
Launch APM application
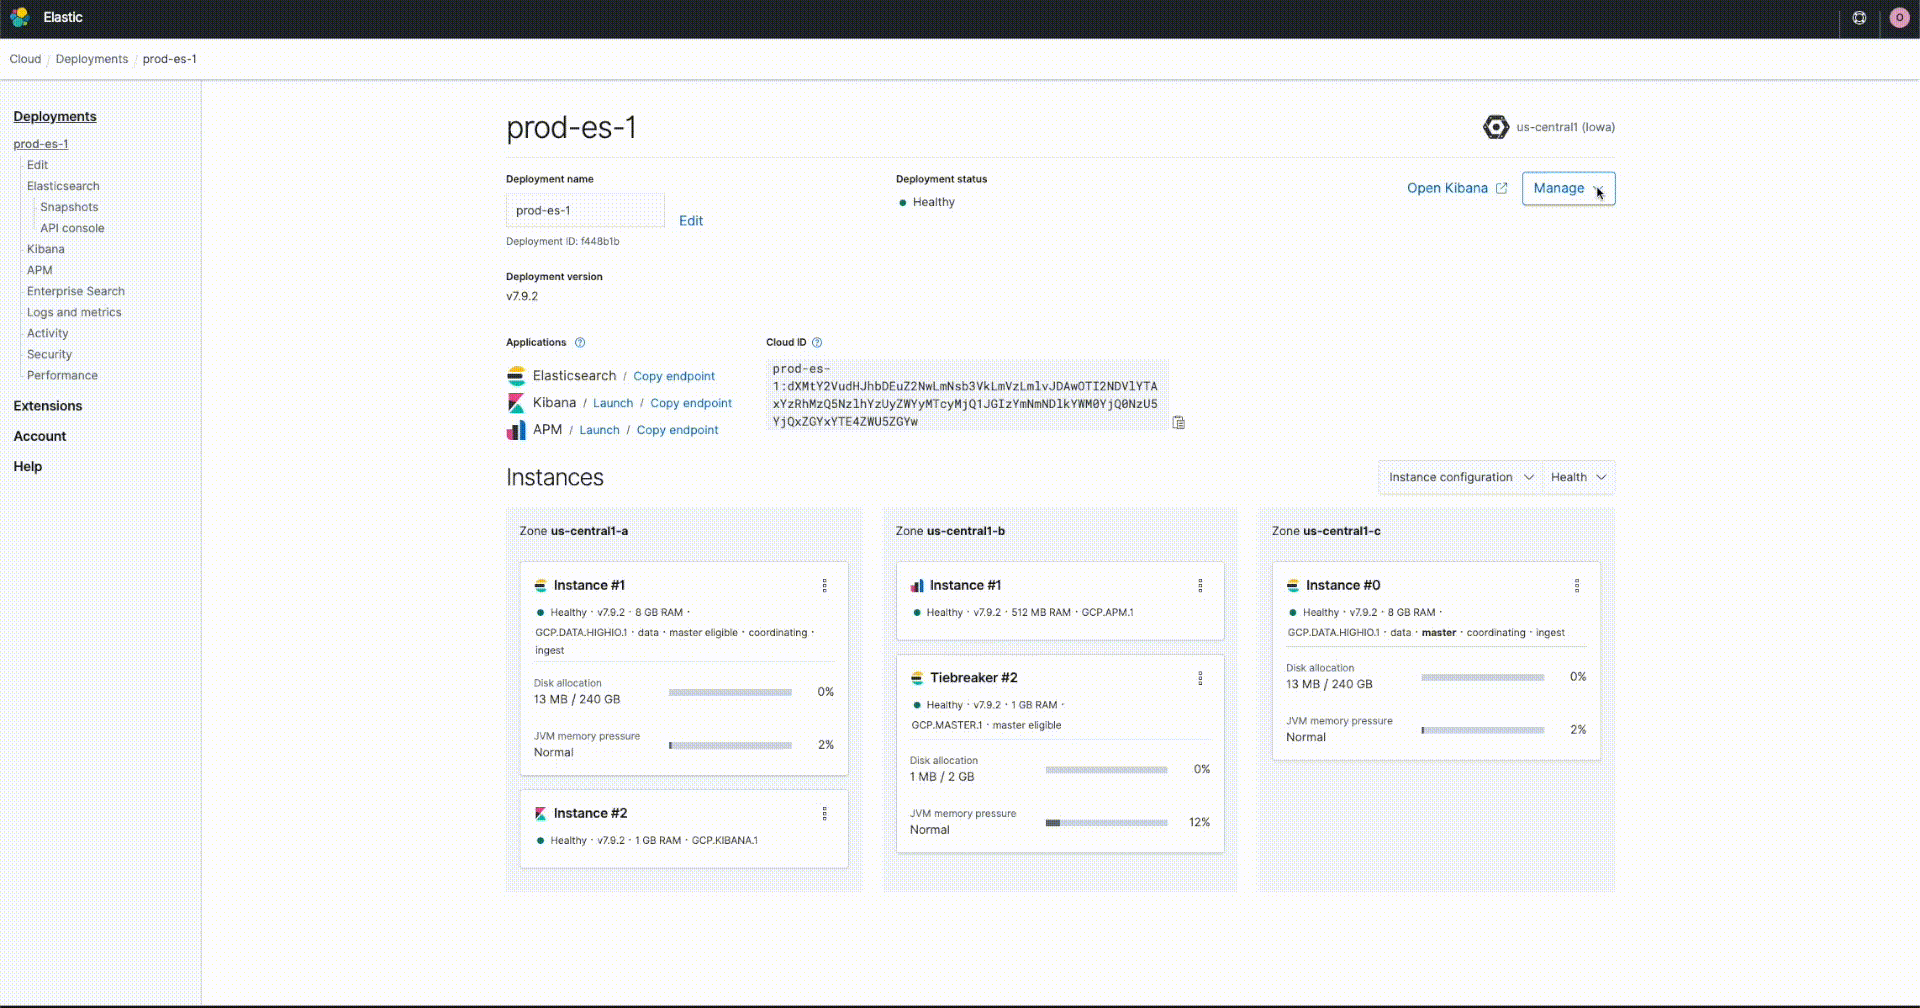pos(599,430)
